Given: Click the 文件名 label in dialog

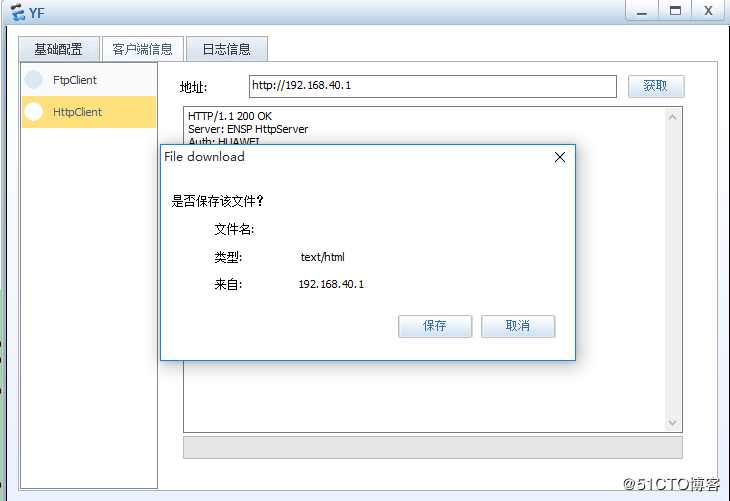Looking at the screenshot, I should click(234, 229).
